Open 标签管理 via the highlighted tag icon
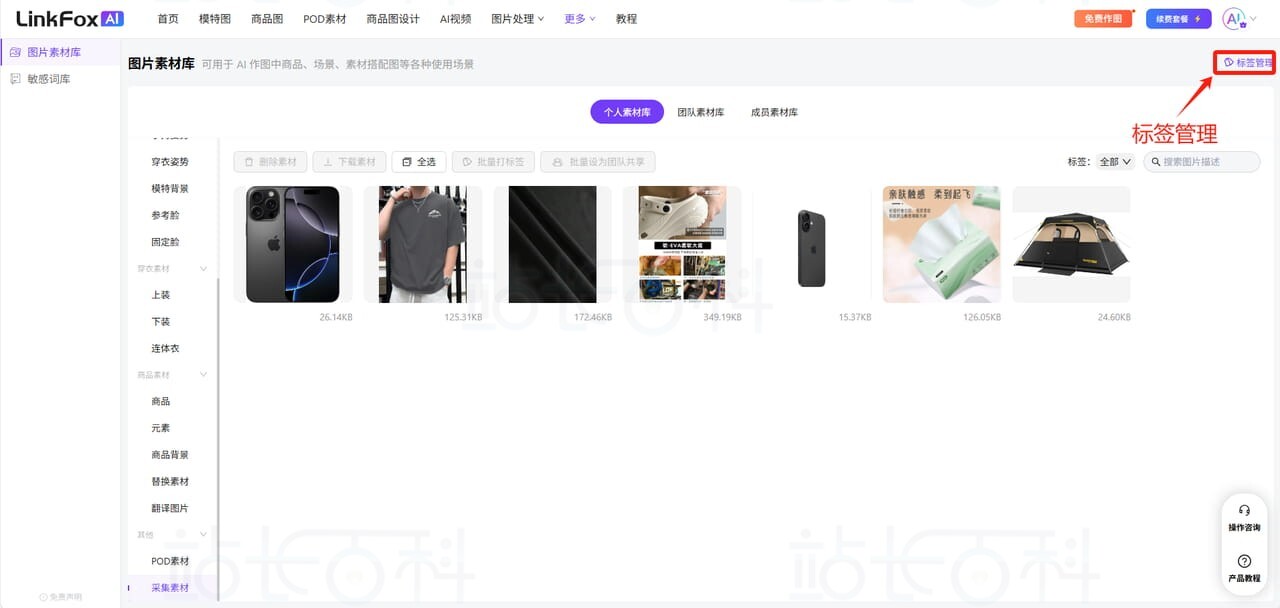 coord(1244,61)
